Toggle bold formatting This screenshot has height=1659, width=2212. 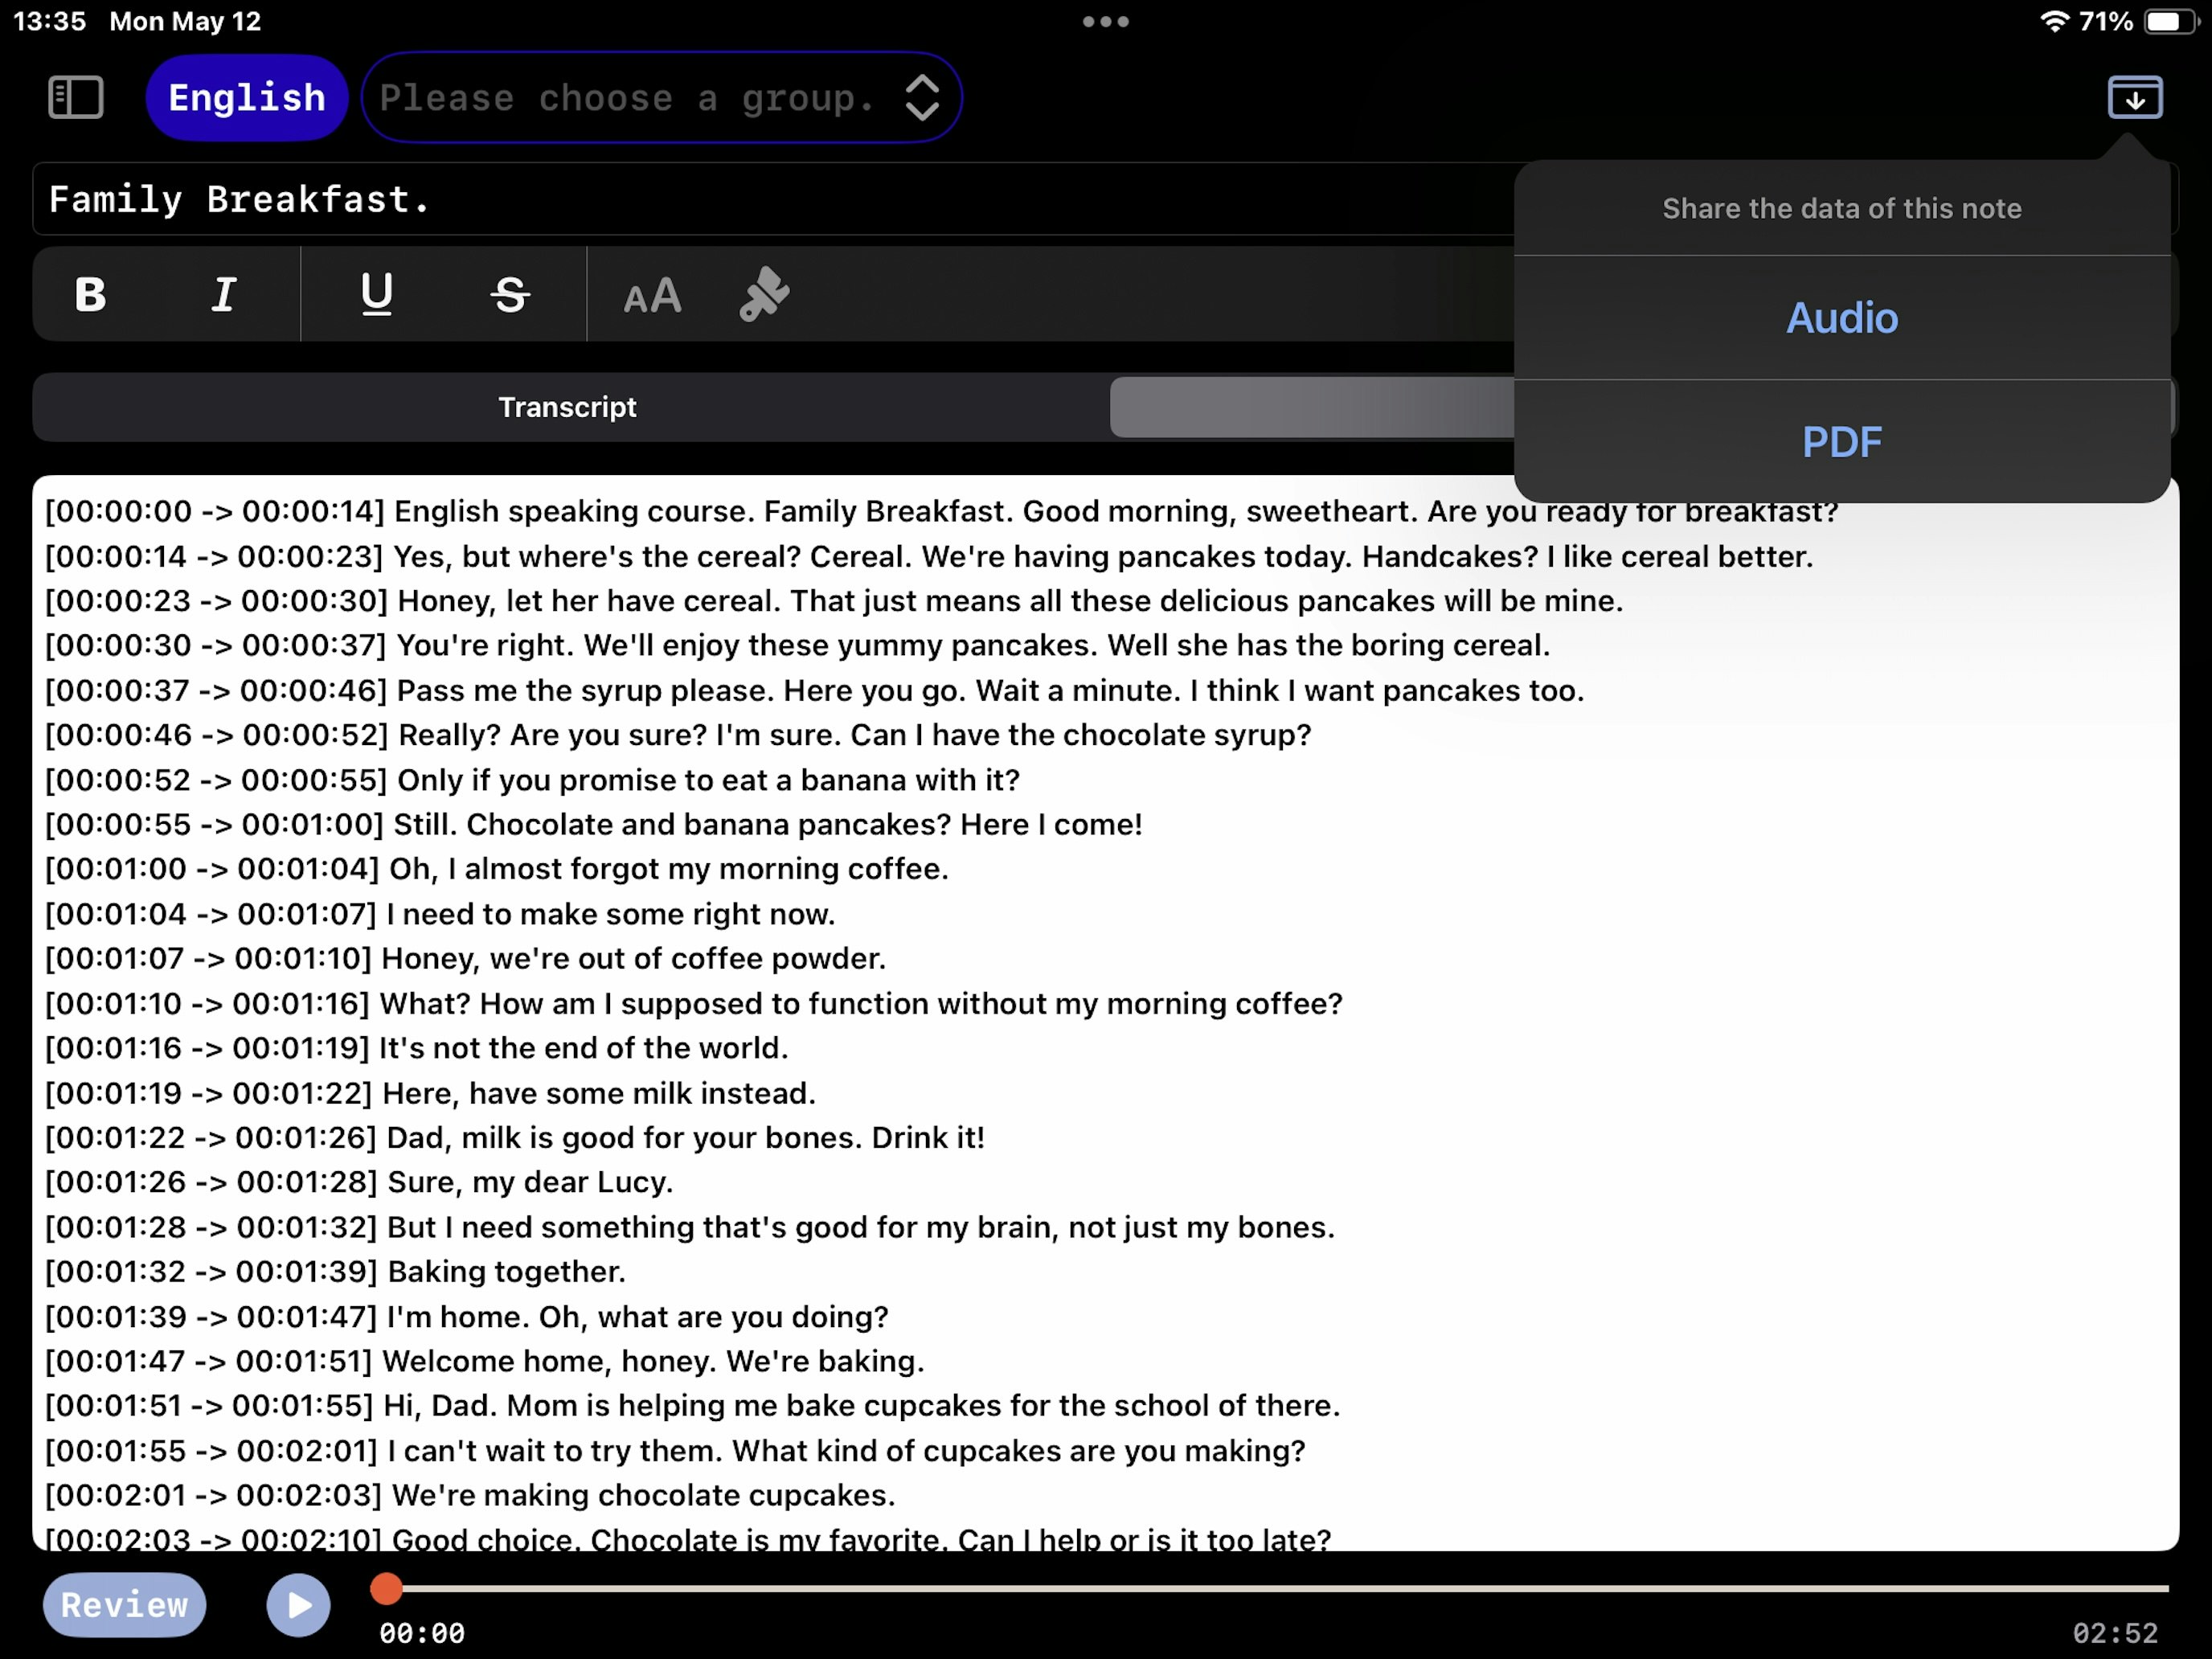[x=90, y=295]
